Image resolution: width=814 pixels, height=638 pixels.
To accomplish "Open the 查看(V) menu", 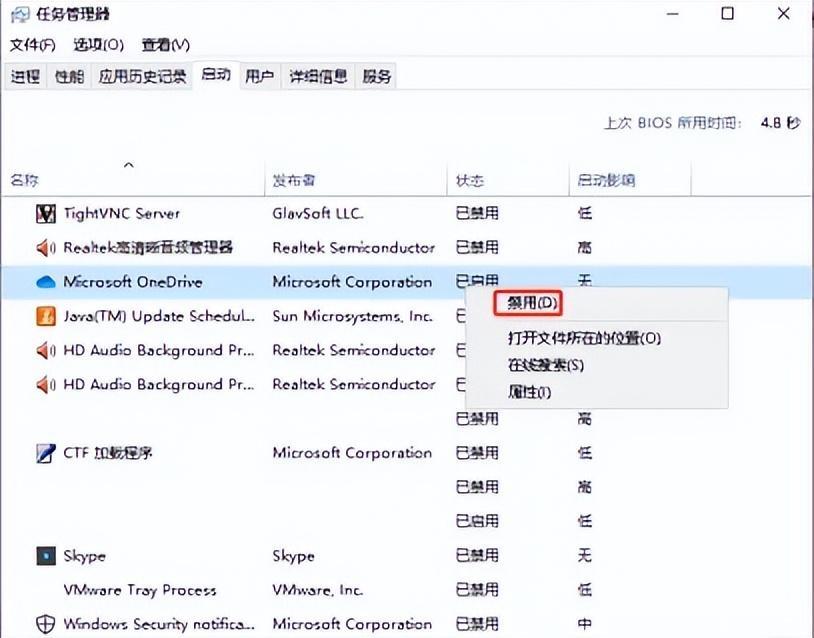I will click(x=166, y=45).
